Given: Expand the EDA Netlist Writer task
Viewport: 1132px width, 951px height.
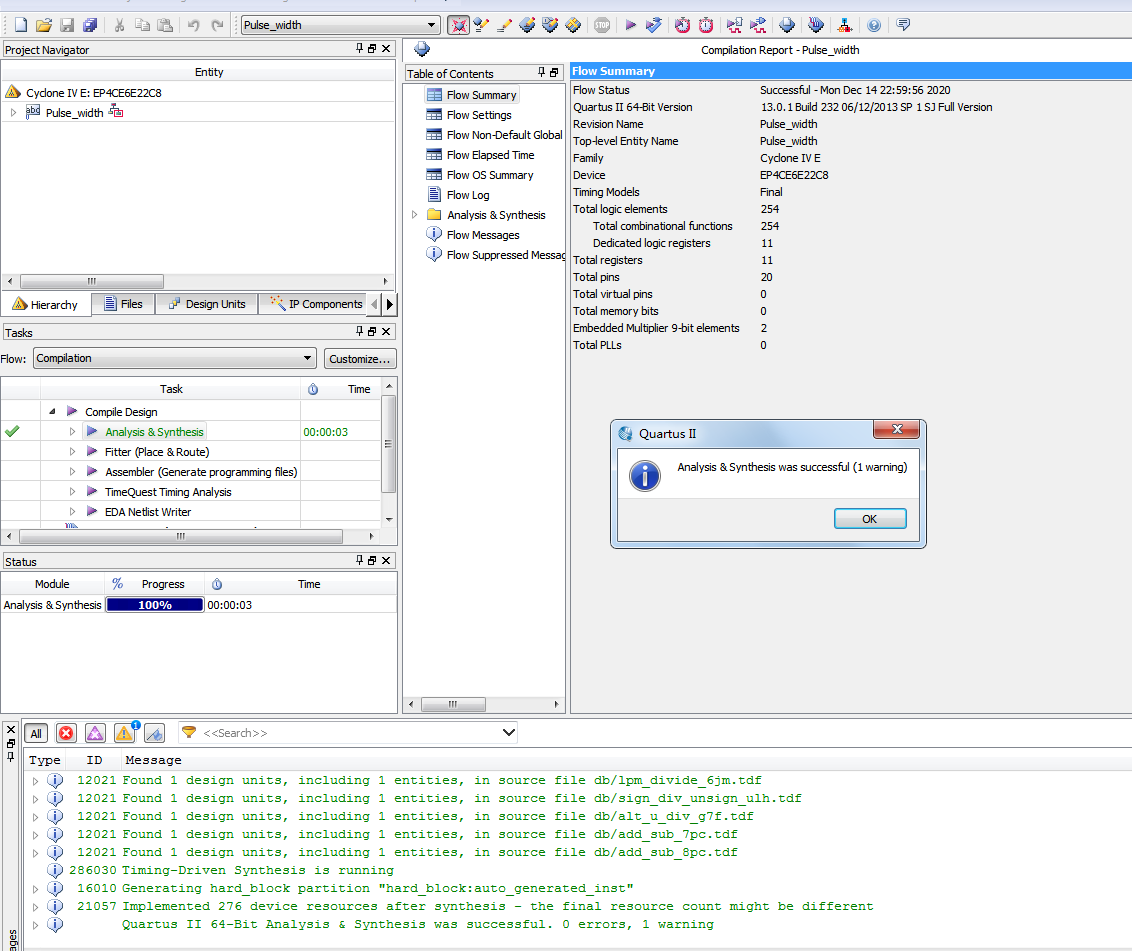Looking at the screenshot, I should click(x=72, y=511).
